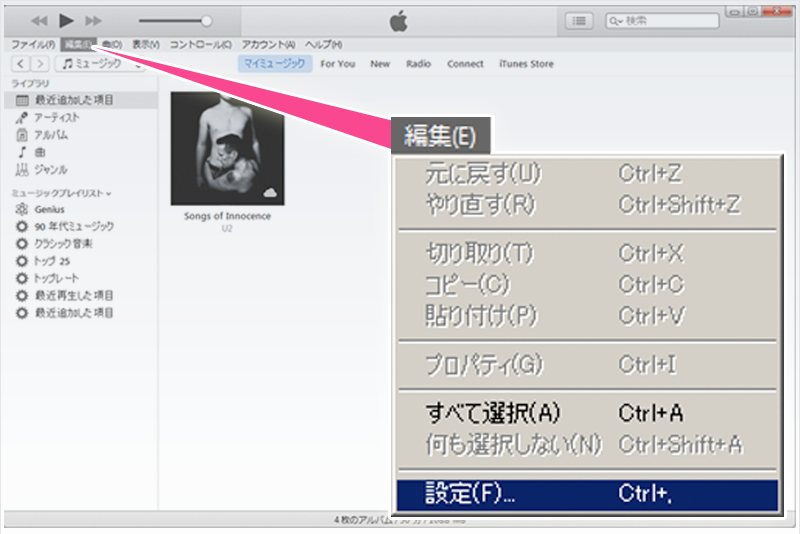Screen dimensions: 800x534
Task: Open the 表示(V) menu
Action: click(146, 45)
